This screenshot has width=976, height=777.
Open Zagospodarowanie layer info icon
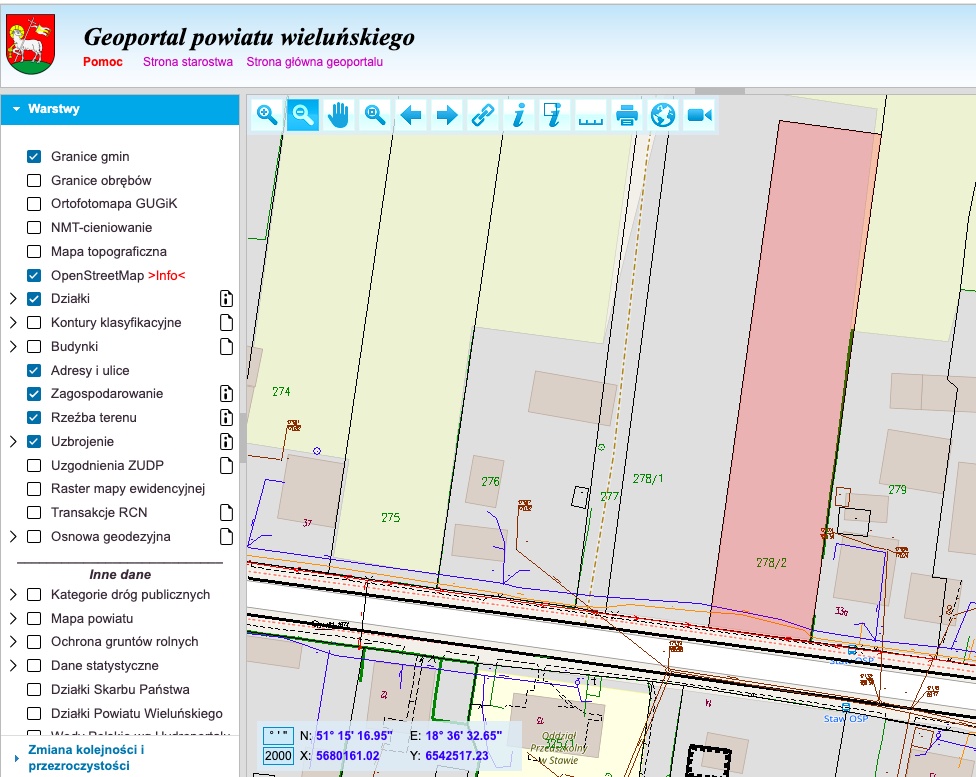227,393
